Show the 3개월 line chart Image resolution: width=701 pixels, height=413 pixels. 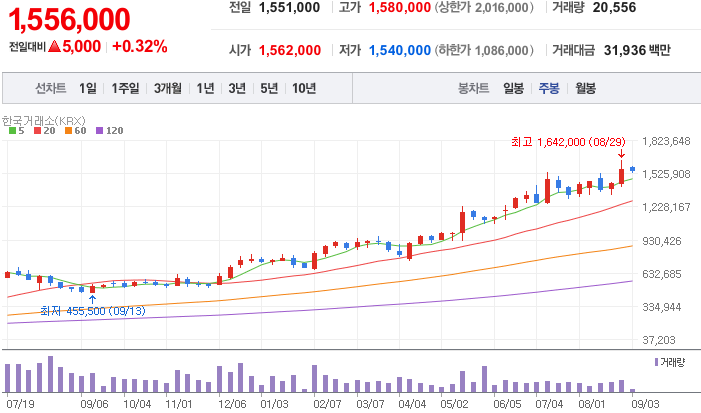(x=168, y=88)
